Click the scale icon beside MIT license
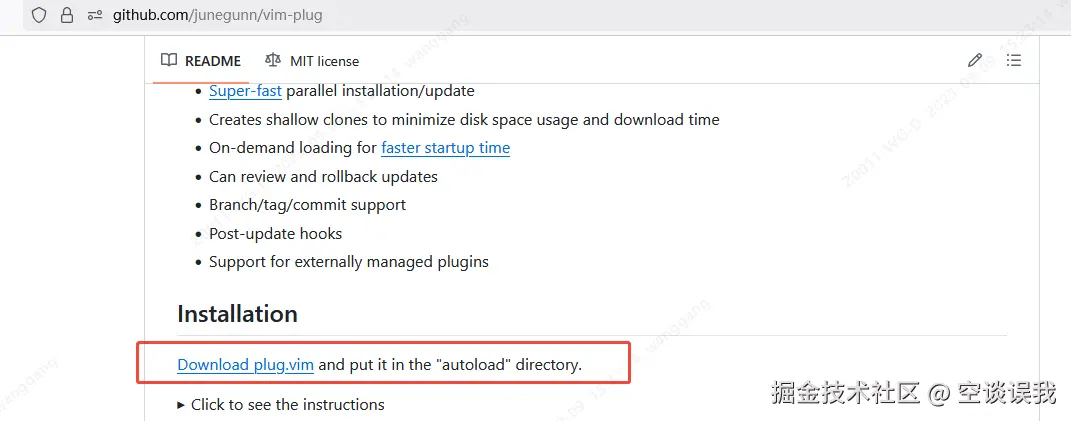1071x421 pixels. 273,61
